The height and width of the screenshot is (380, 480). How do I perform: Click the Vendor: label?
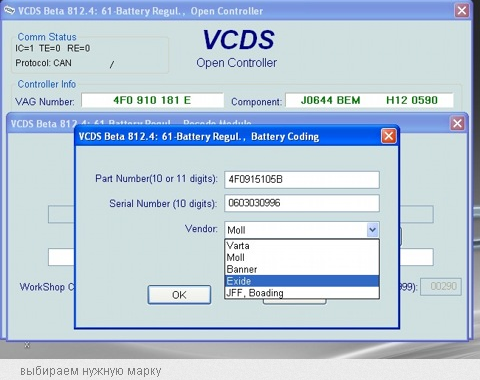201,229
